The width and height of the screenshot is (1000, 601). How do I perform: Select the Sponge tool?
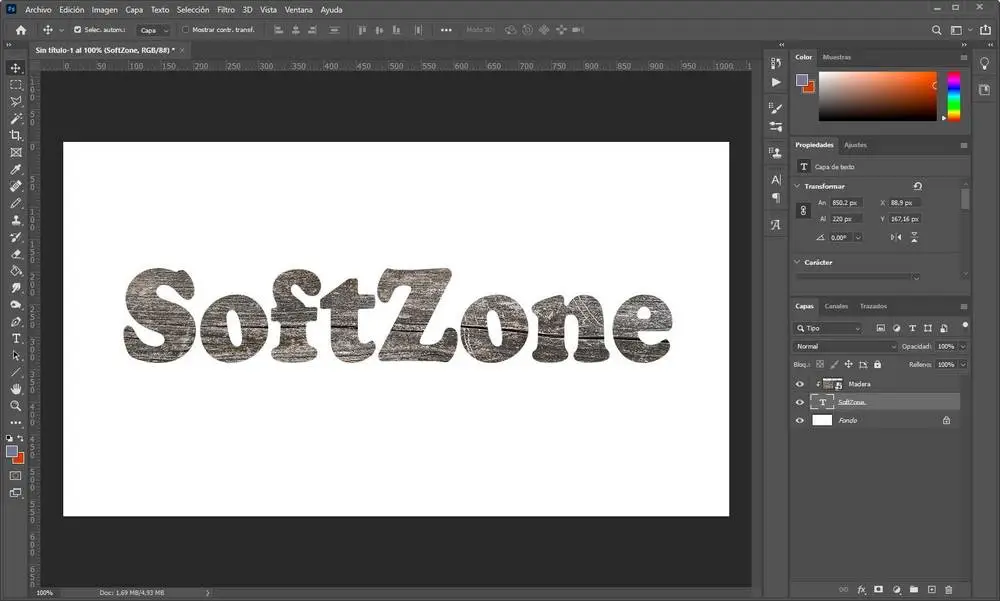tap(16, 304)
